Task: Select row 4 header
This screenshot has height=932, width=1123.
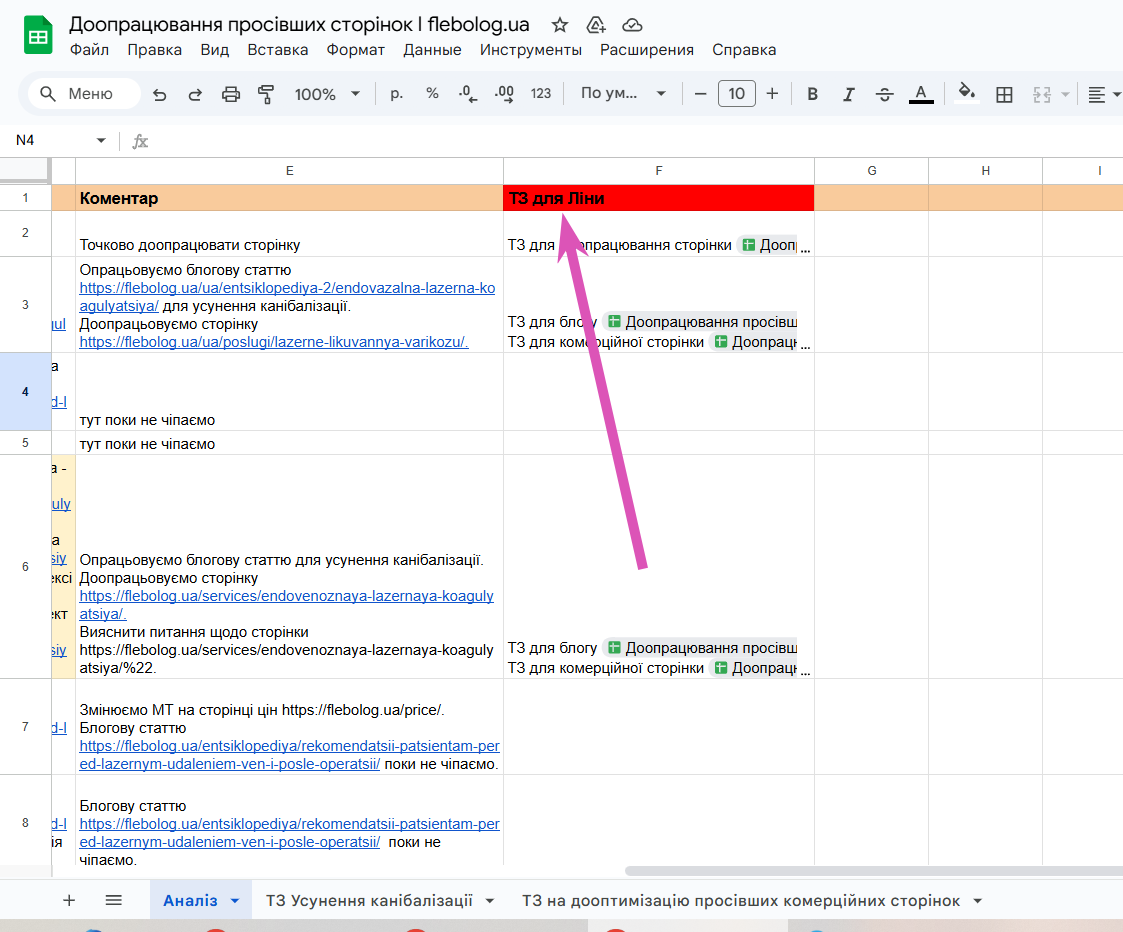Action: click(25, 392)
